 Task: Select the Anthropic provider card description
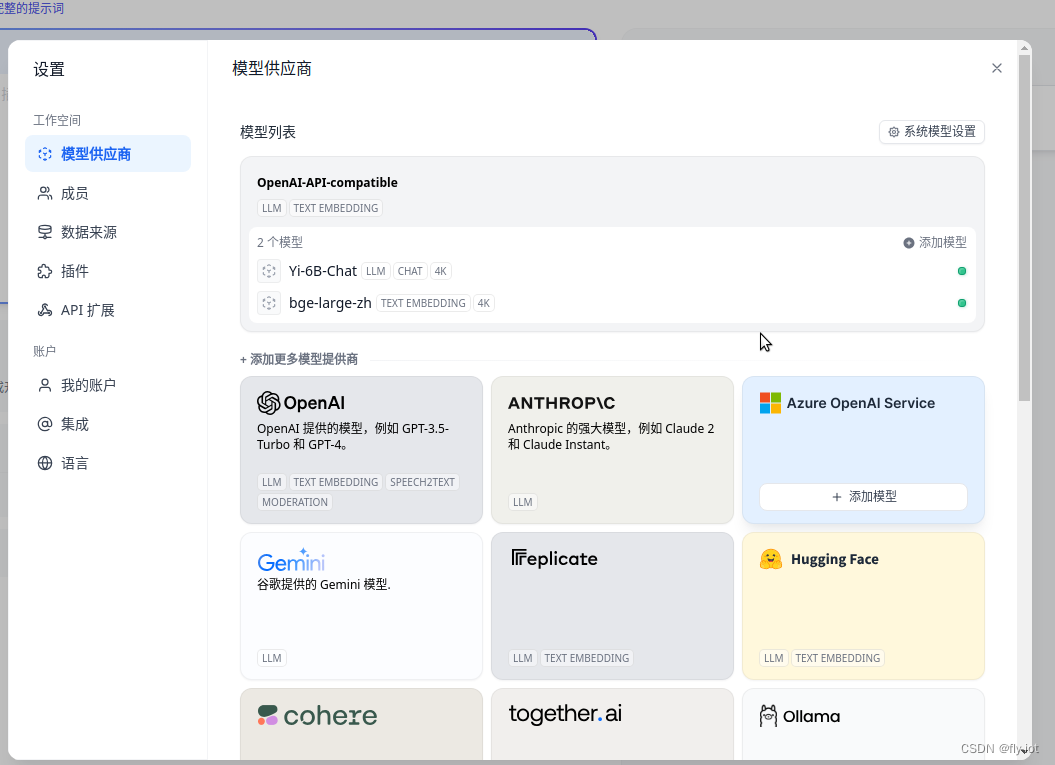(x=611, y=436)
